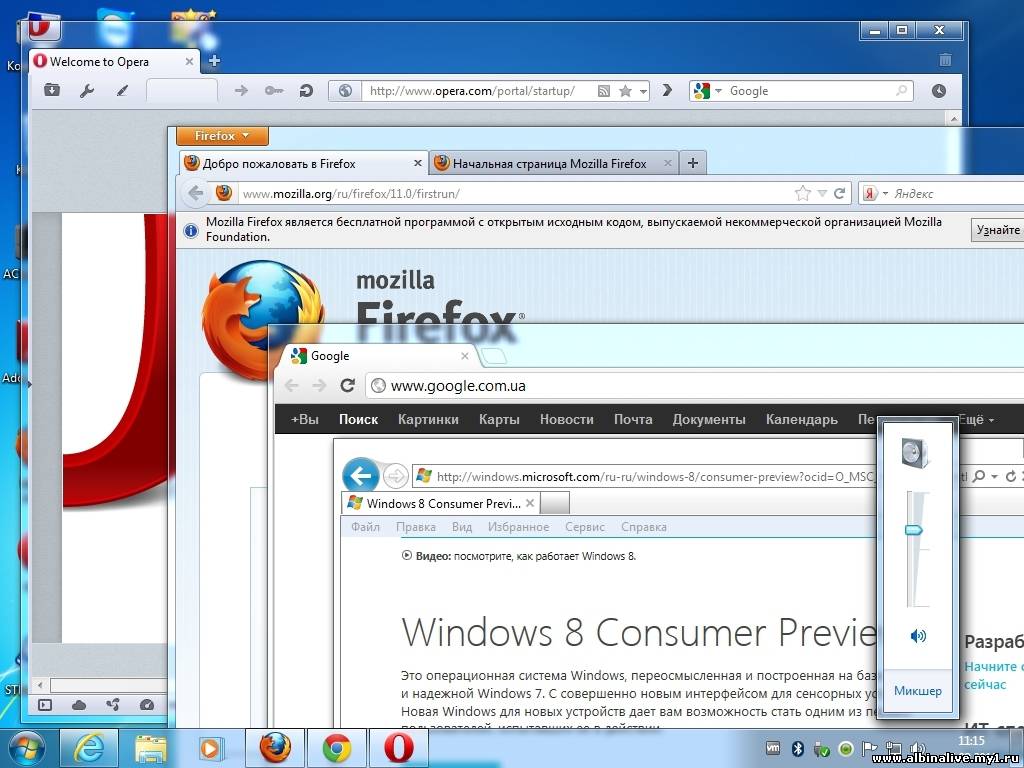Open Почта in Google's navigation bar
The height and width of the screenshot is (768, 1024).
(x=633, y=419)
